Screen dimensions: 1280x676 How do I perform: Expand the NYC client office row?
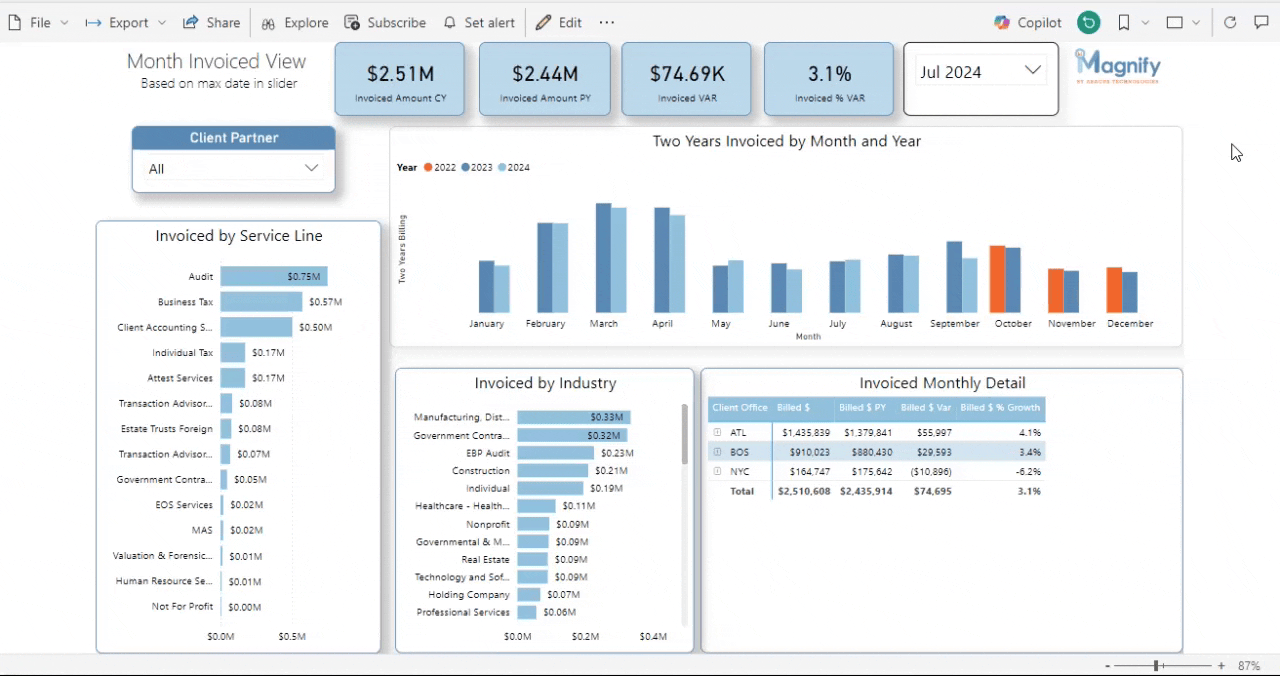coord(717,471)
